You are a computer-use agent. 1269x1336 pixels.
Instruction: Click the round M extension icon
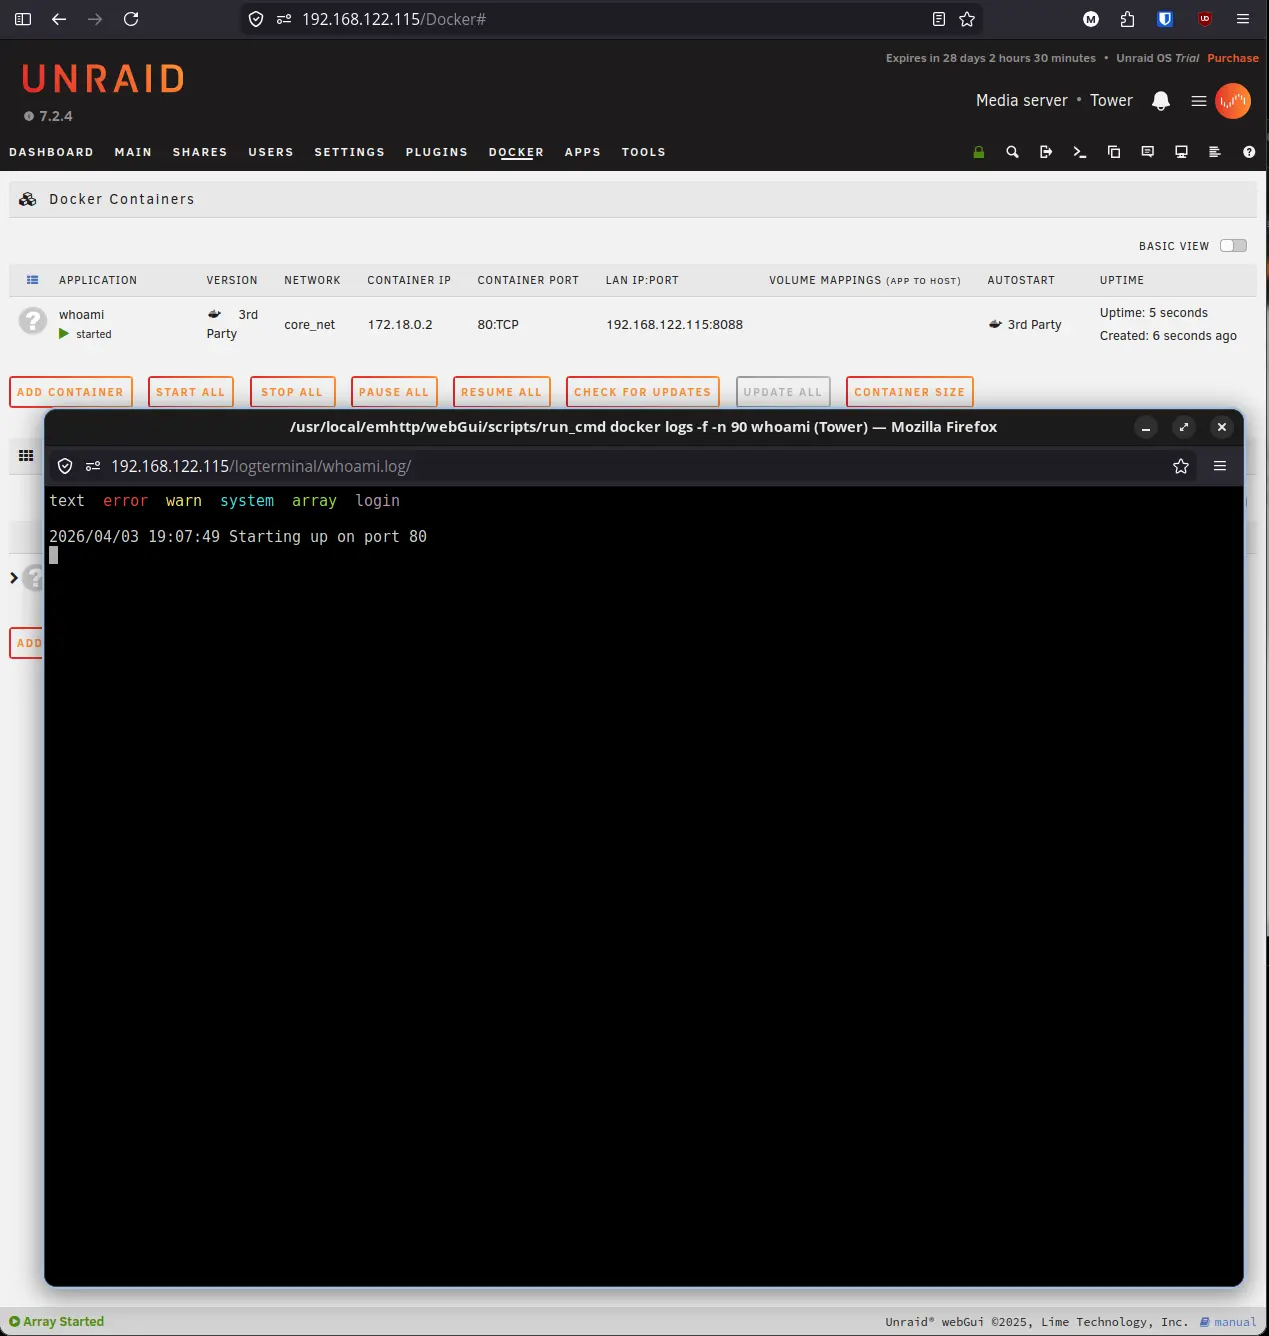pos(1091,19)
